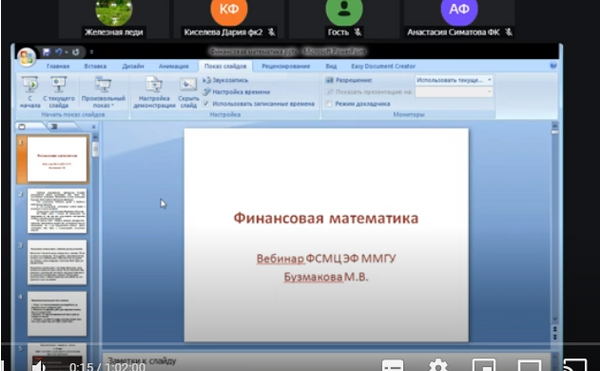Select the Показ слайдов tab
Screen dimensions: 600x371
coord(225,66)
